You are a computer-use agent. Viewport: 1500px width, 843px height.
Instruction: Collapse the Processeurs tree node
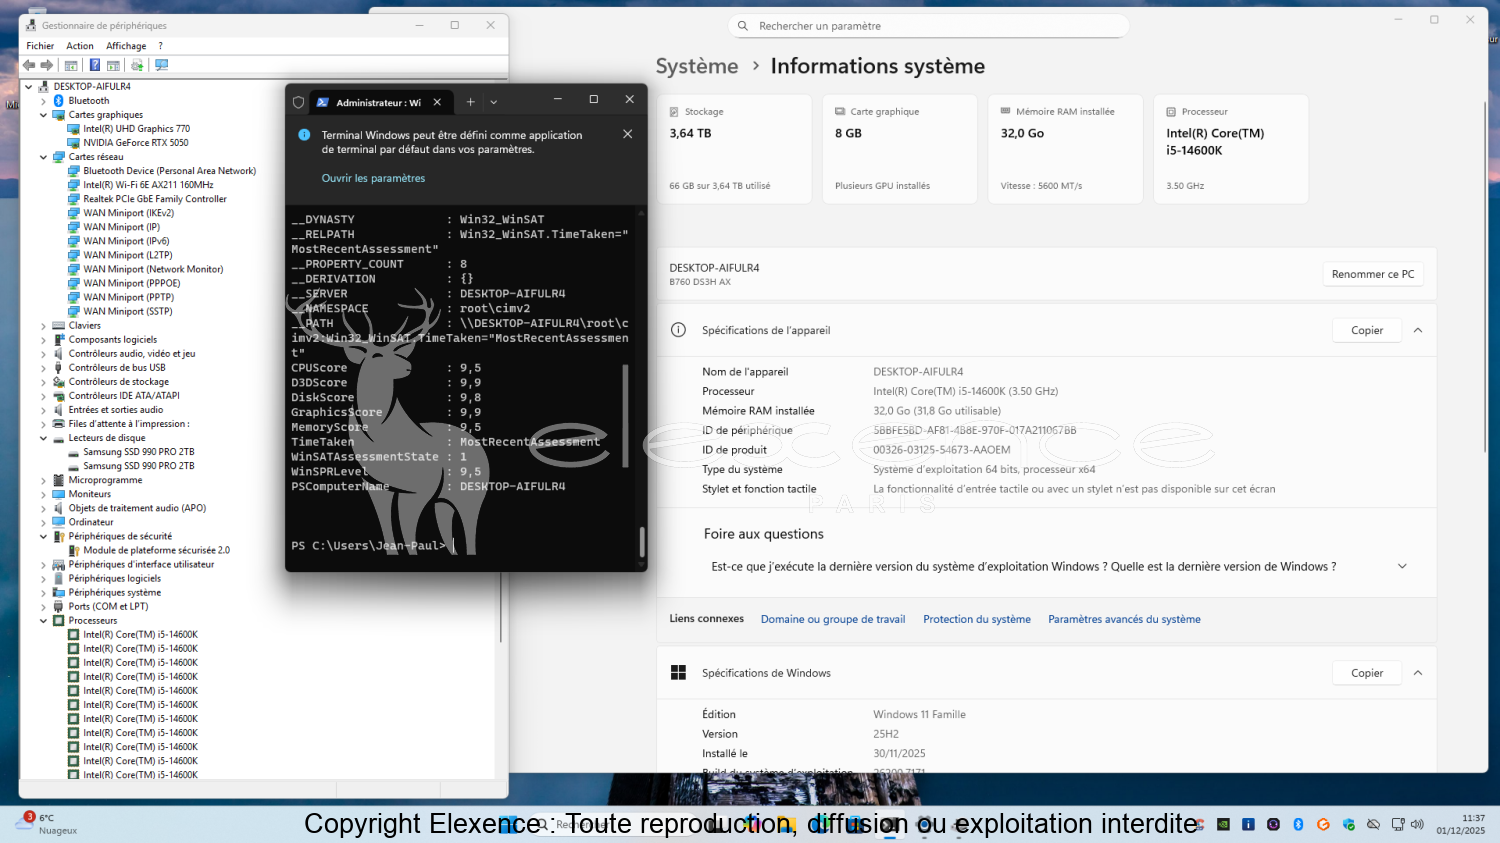pyautogui.click(x=43, y=621)
